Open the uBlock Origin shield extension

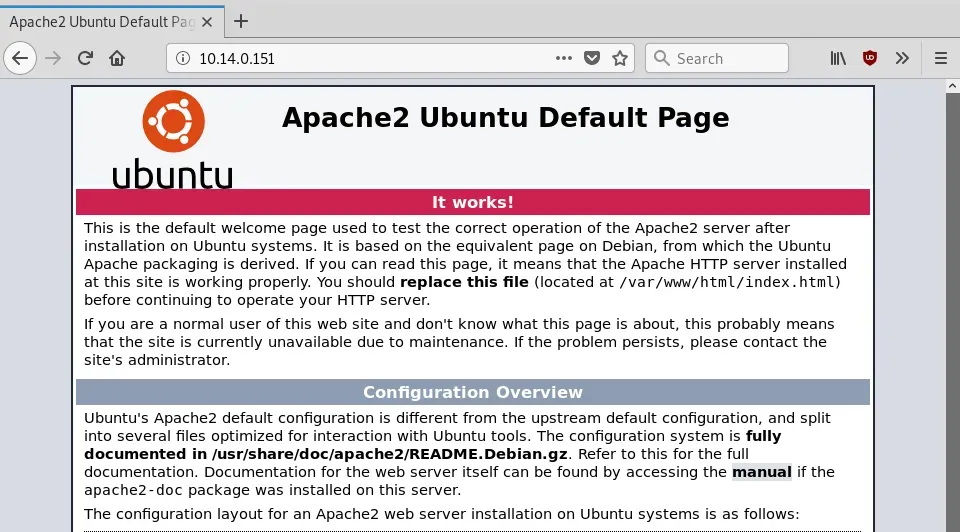[870, 58]
